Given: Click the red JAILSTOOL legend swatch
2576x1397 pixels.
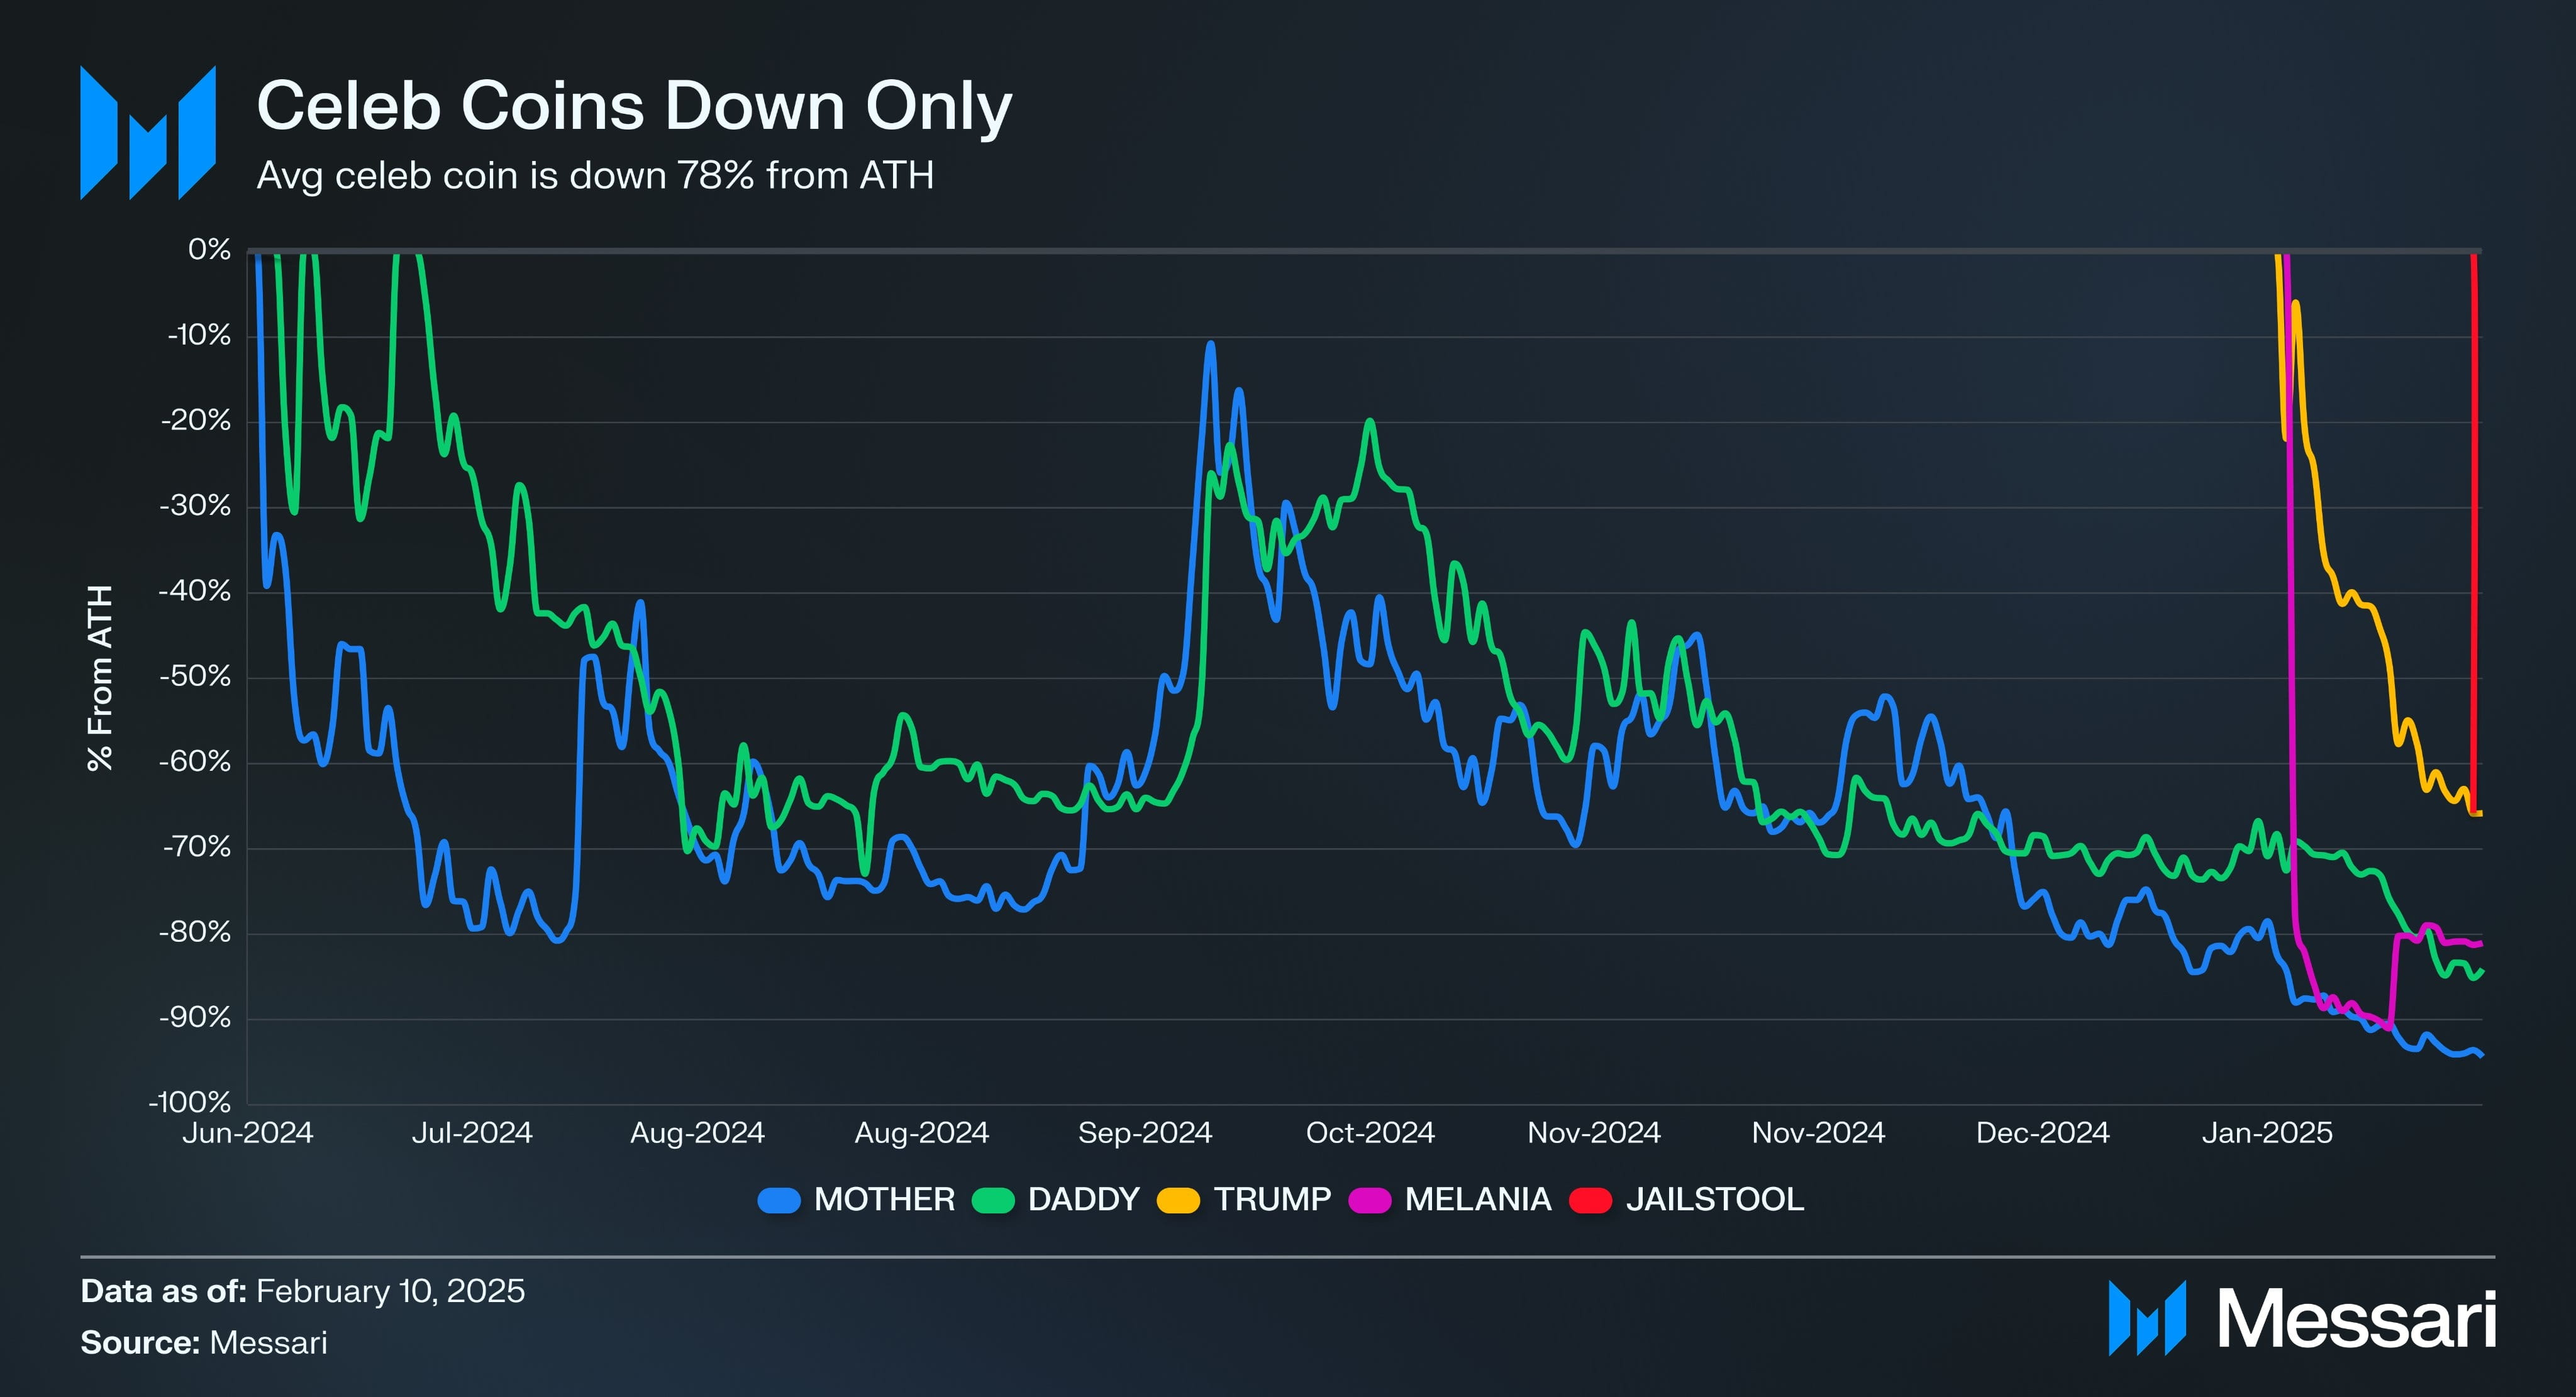Looking at the screenshot, I should click(x=1590, y=1200).
